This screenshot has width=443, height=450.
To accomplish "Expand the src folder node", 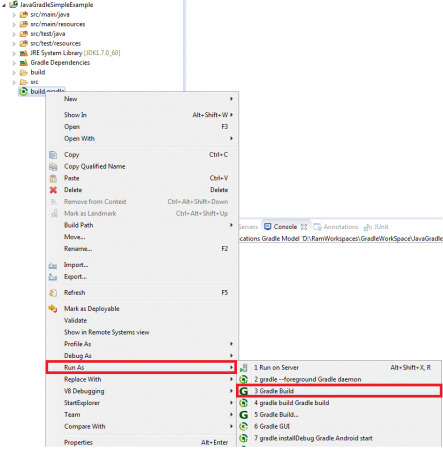I will (x=14, y=82).
